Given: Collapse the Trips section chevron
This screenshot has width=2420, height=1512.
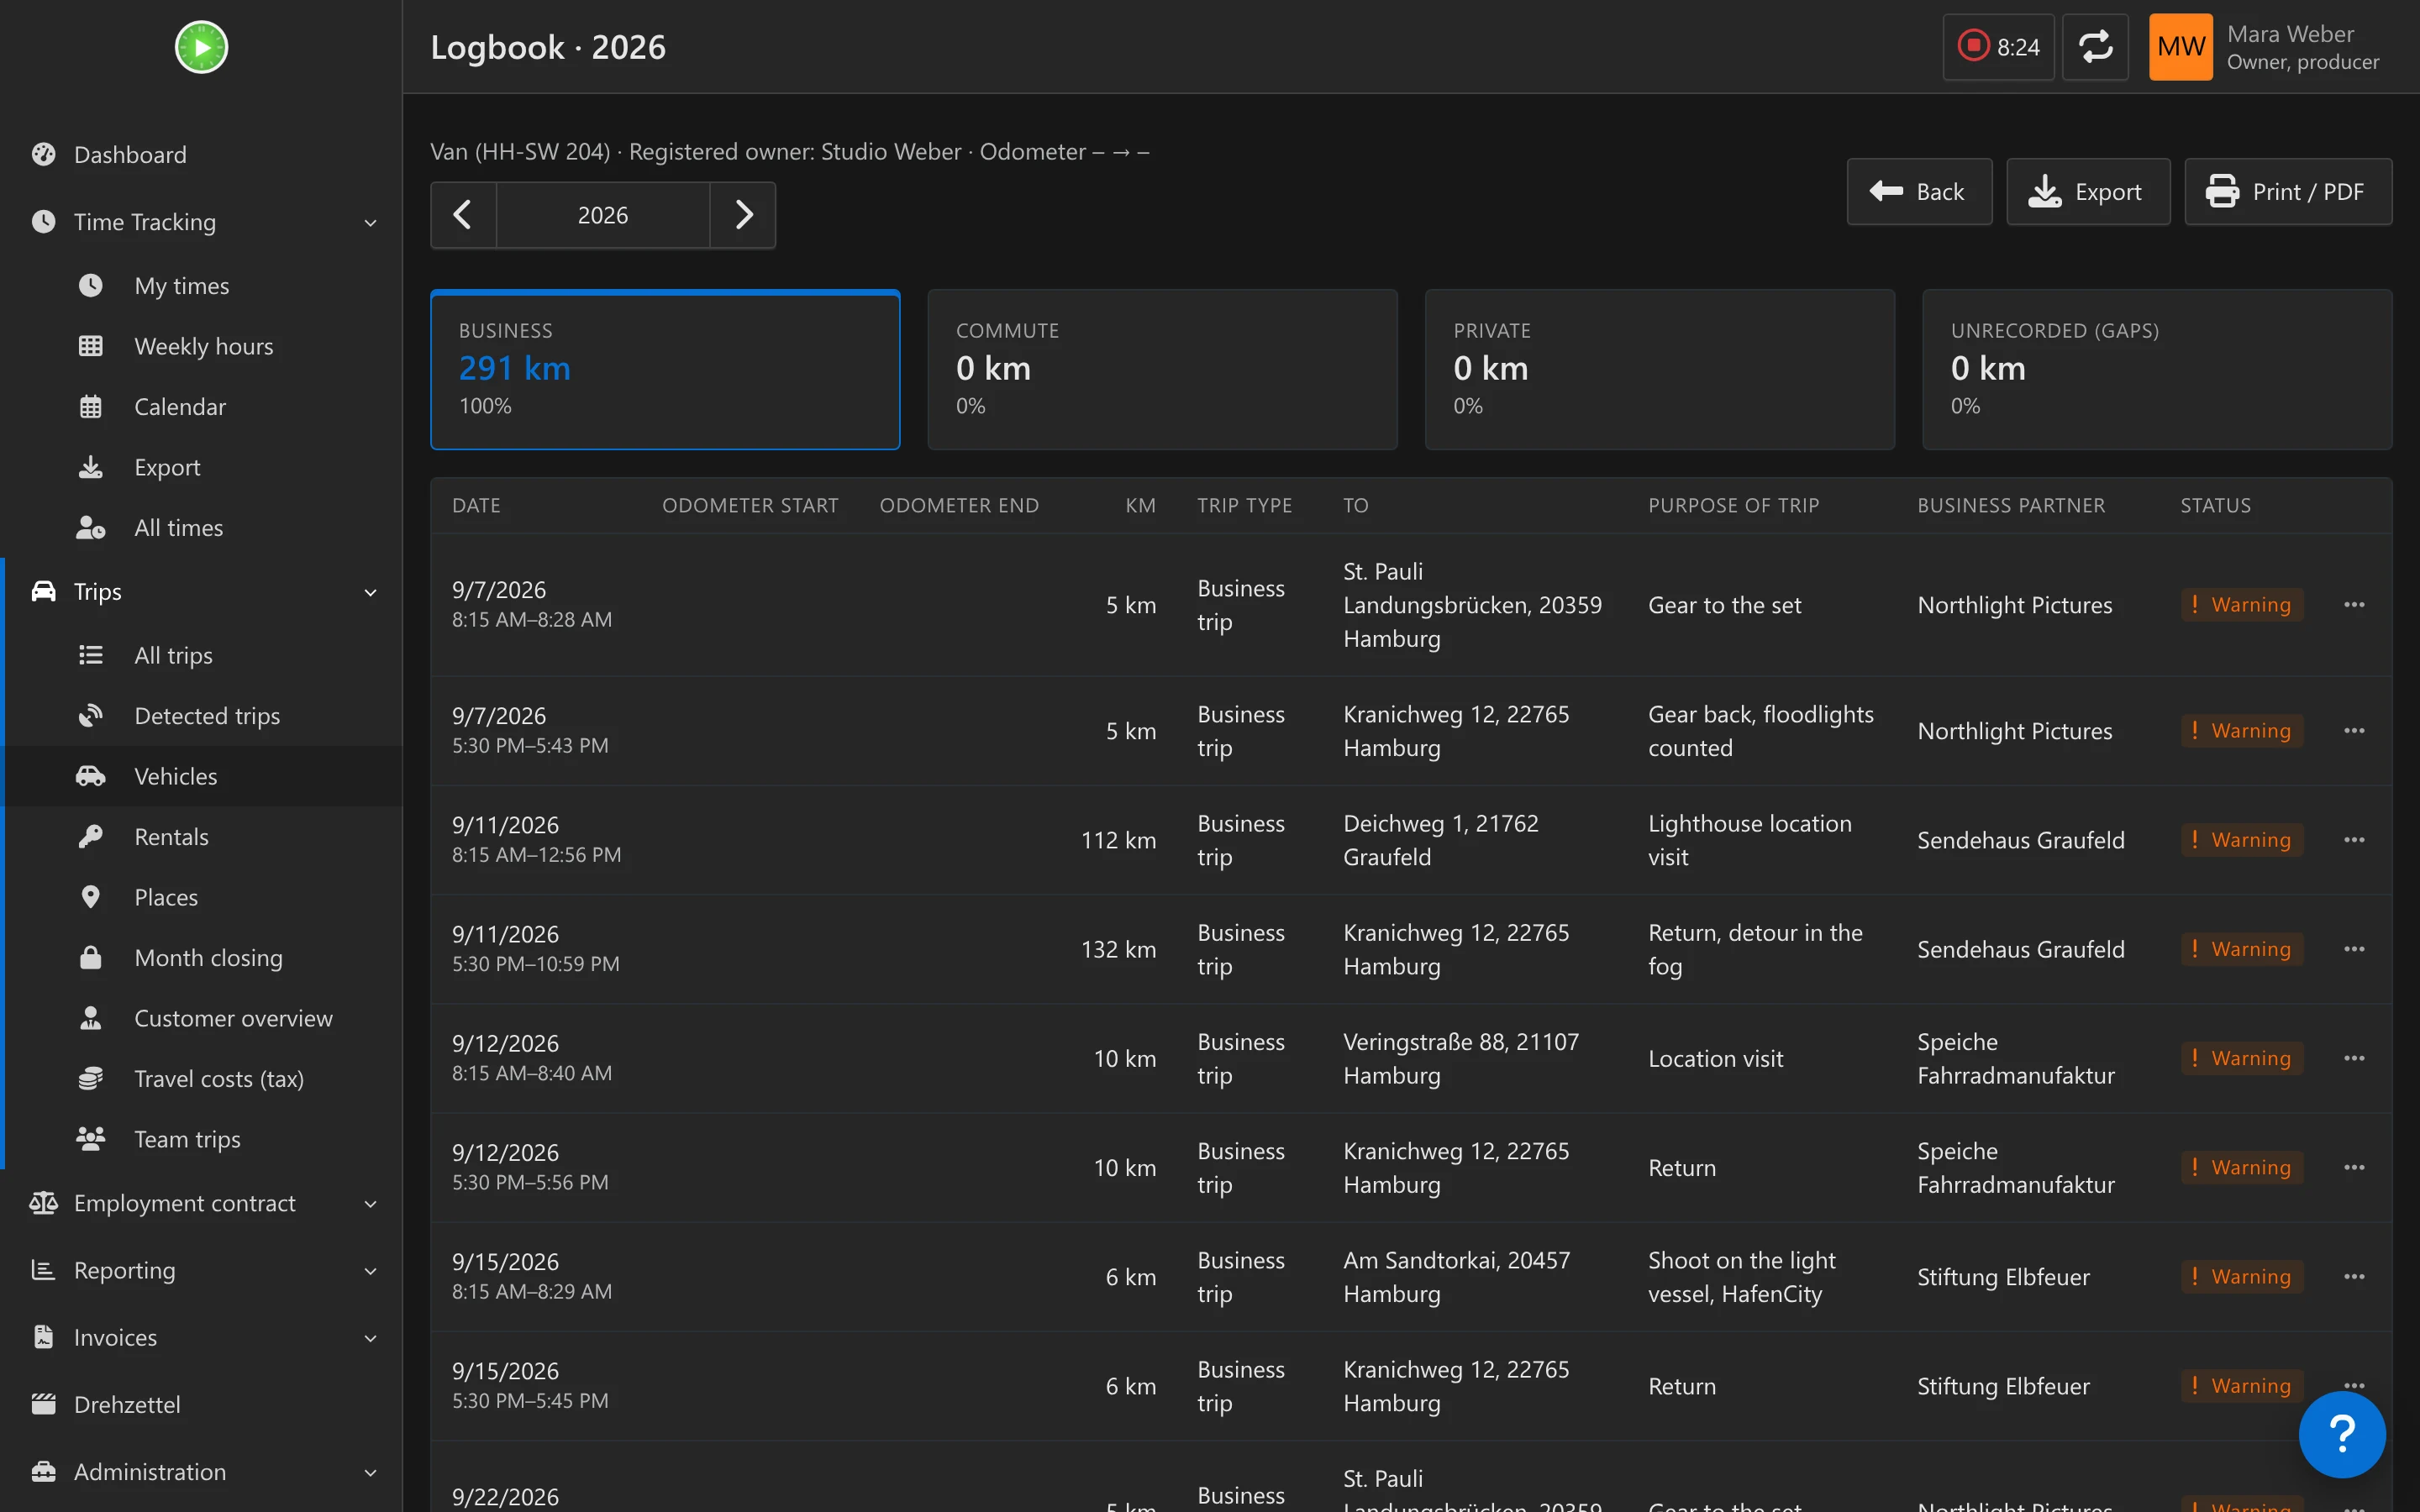Looking at the screenshot, I should 370,592.
